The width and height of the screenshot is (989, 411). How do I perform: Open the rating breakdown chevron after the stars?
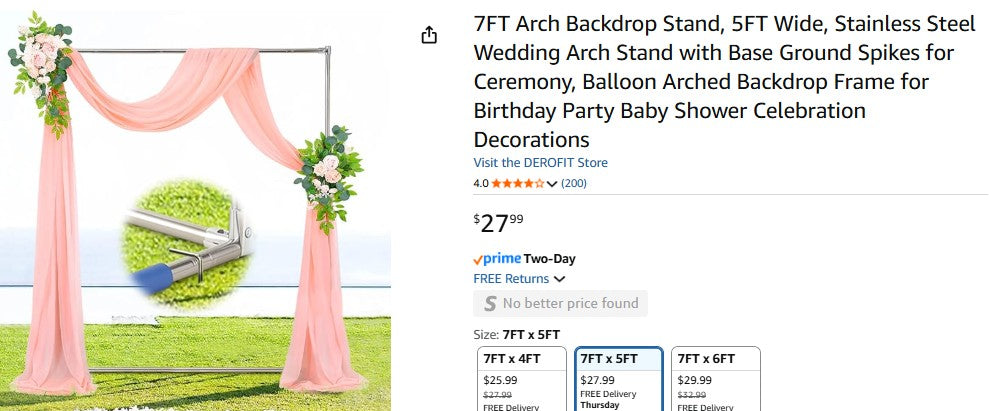coord(552,184)
